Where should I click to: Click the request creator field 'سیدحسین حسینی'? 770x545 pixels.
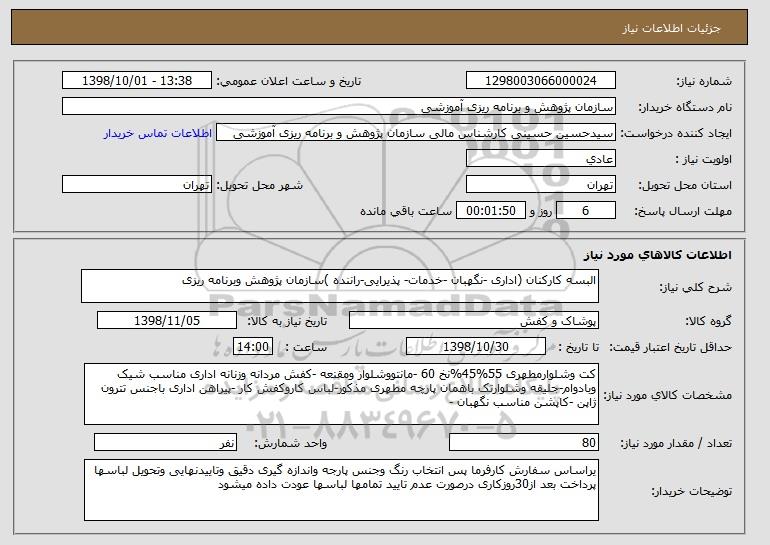click(416, 133)
